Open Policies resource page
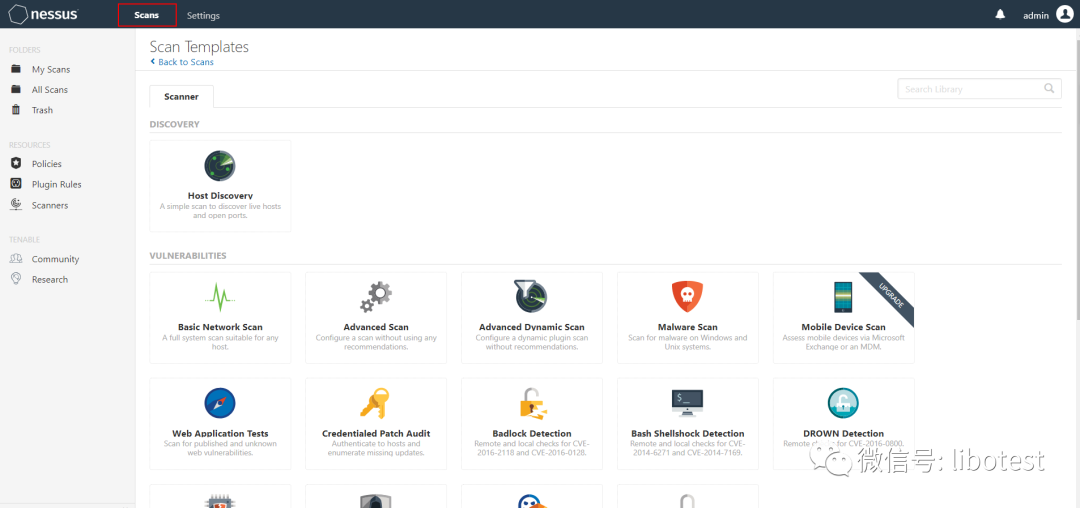Image resolution: width=1080 pixels, height=508 pixels. pyautogui.click(x=46, y=164)
